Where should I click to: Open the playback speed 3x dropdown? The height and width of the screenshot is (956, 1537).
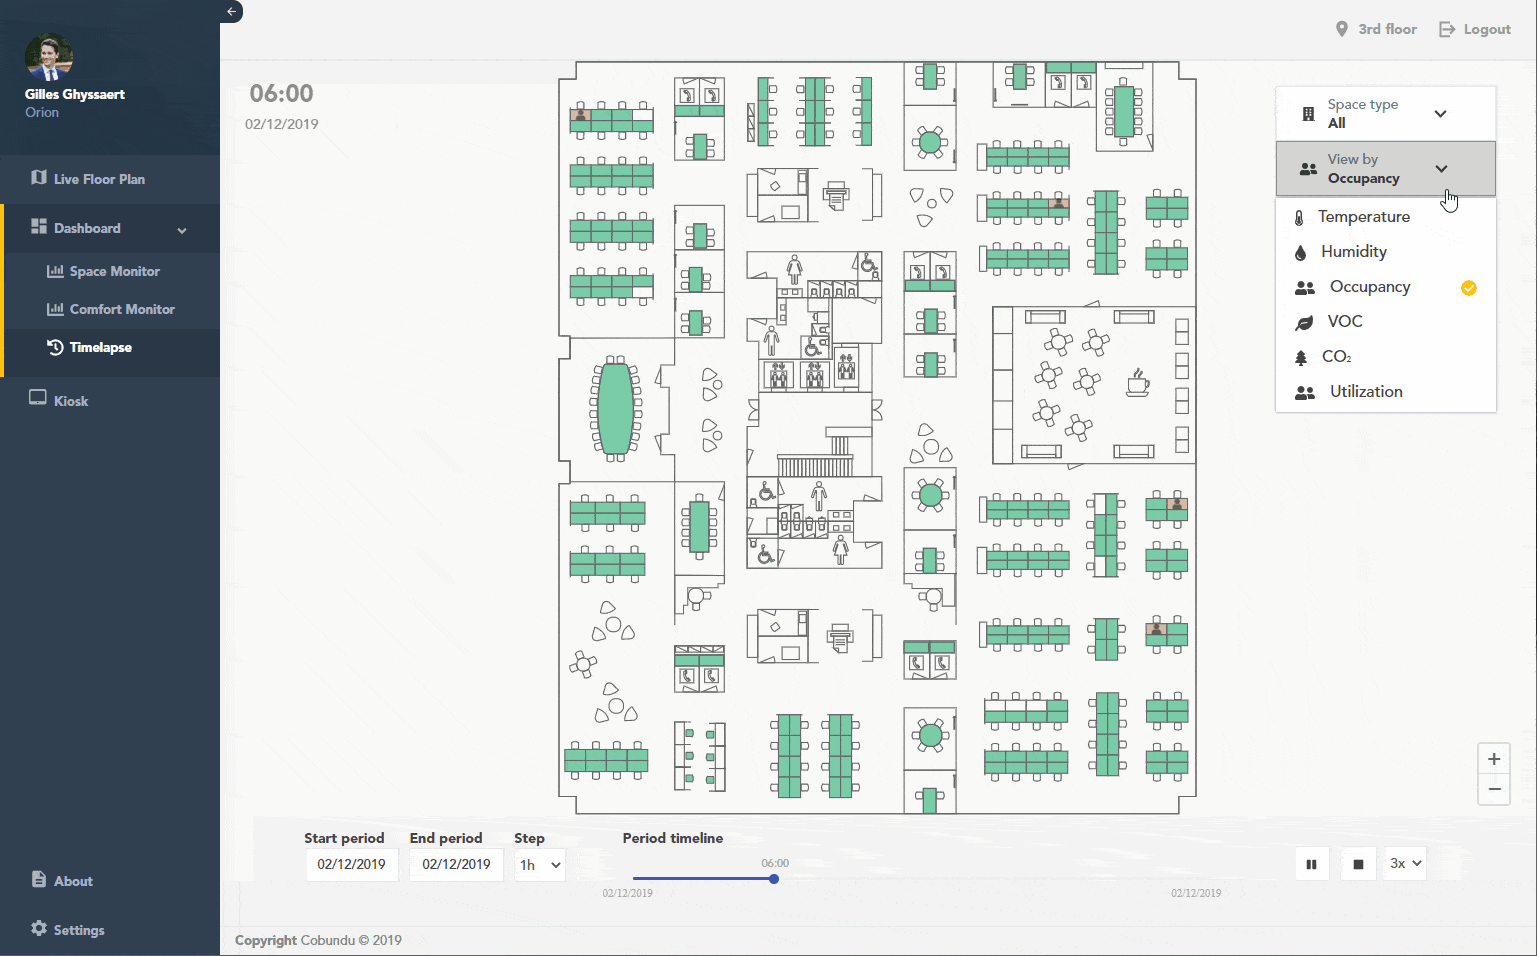[x=1405, y=863]
